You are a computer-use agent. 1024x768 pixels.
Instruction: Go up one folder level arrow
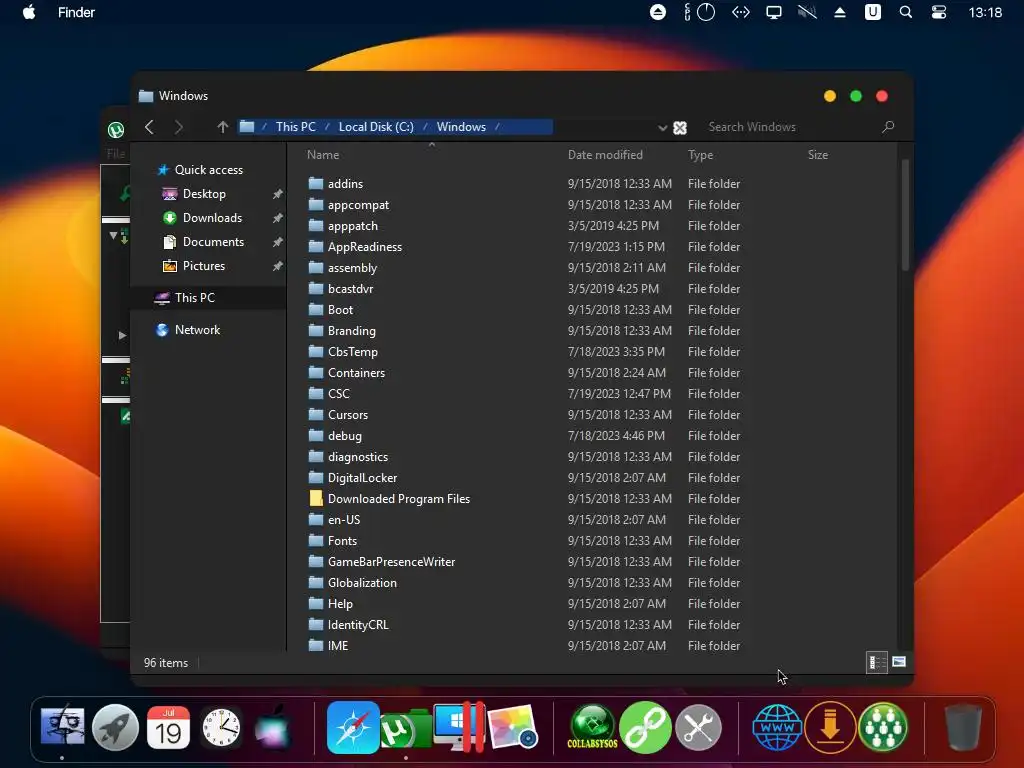pyautogui.click(x=223, y=127)
